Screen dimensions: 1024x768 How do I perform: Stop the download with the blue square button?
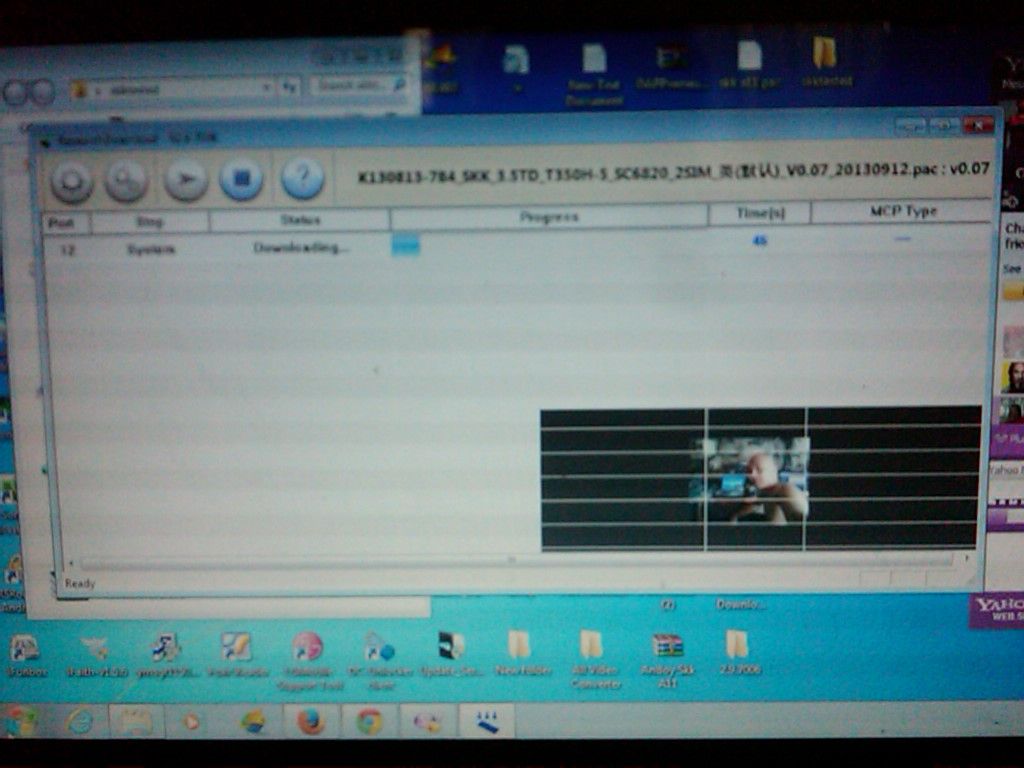(x=241, y=180)
